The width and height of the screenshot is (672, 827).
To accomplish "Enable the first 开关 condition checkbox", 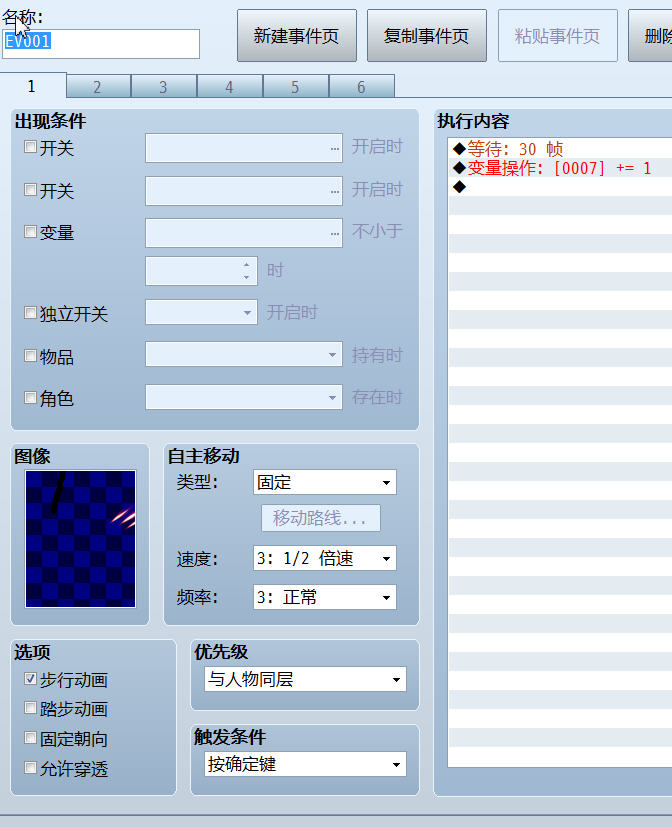I will 31,147.
